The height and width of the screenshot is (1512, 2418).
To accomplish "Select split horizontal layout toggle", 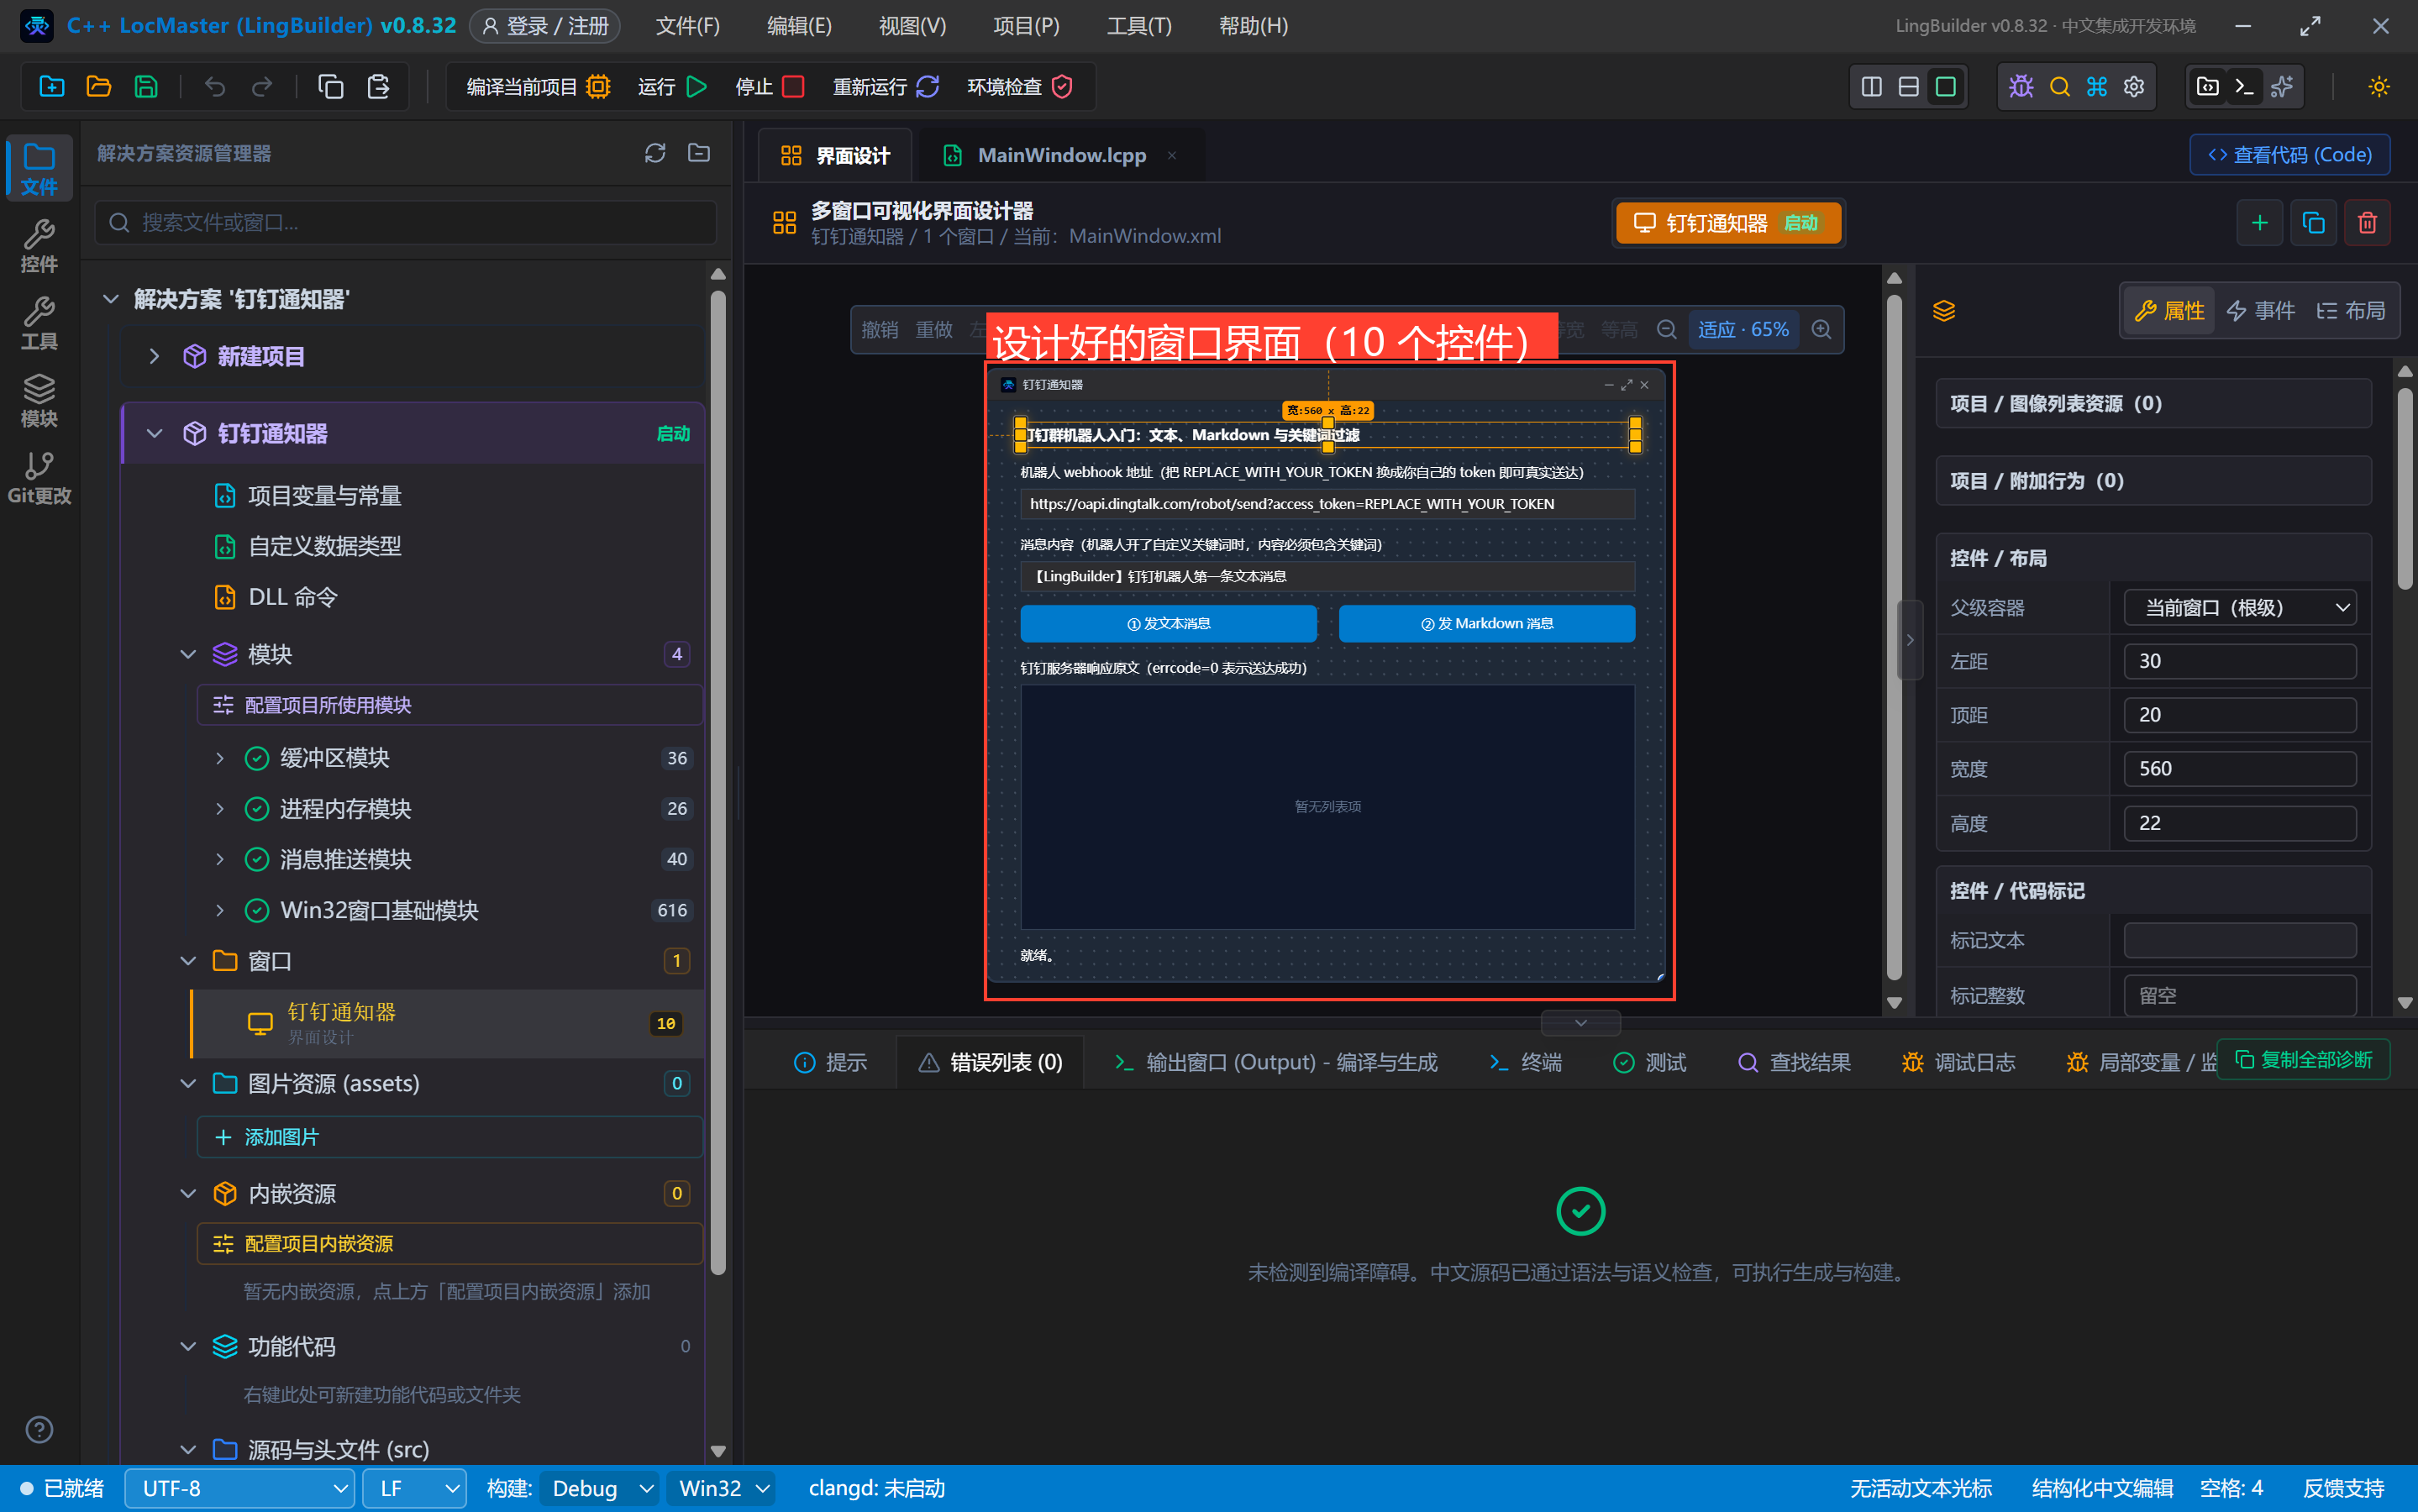I will pyautogui.click(x=1908, y=87).
